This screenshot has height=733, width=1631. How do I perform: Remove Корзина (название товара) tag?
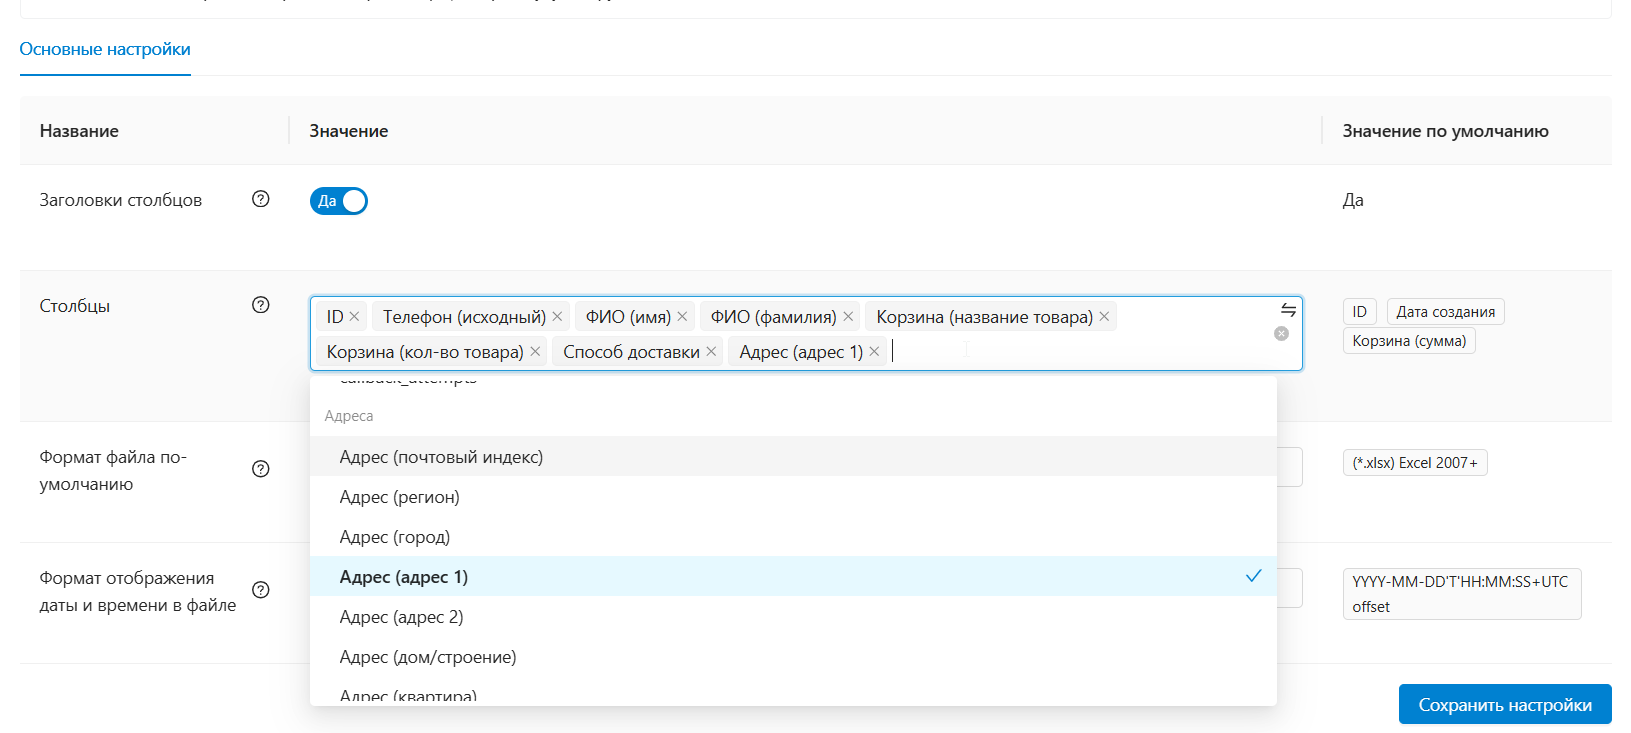(1104, 317)
